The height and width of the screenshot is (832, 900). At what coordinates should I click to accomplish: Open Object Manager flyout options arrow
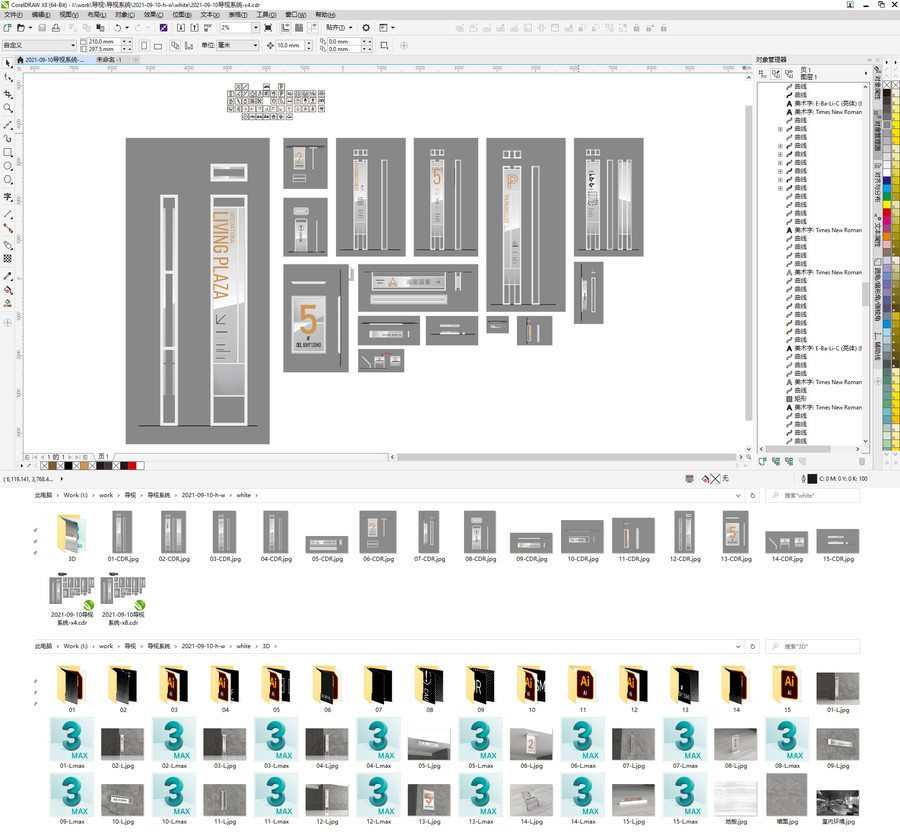866,73
